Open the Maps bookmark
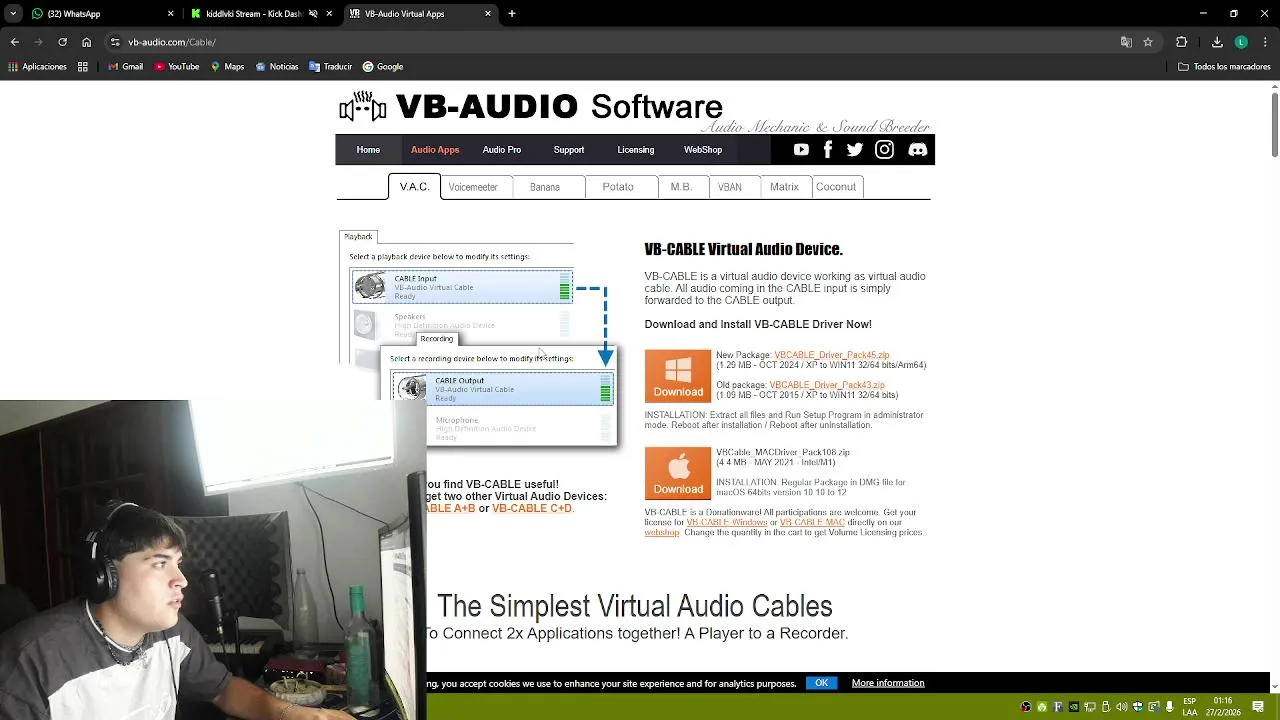The width and height of the screenshot is (1280, 720). pyautogui.click(x=227, y=67)
